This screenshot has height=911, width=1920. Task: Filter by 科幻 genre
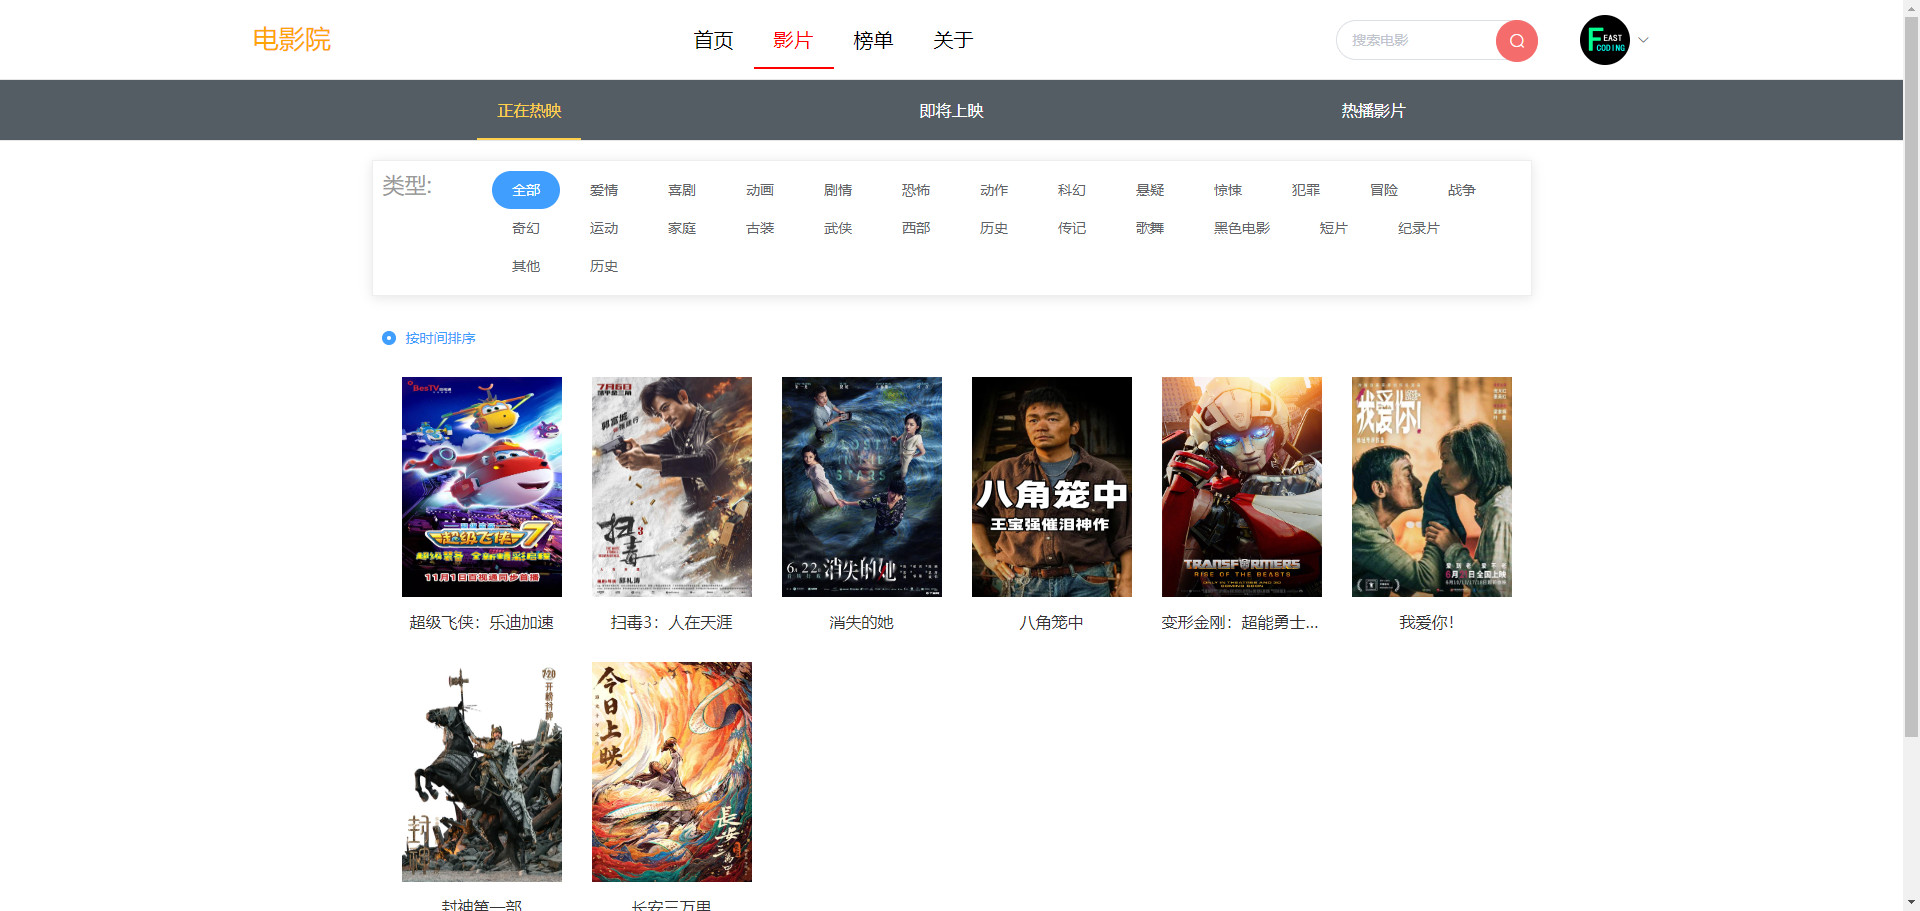click(x=1072, y=190)
